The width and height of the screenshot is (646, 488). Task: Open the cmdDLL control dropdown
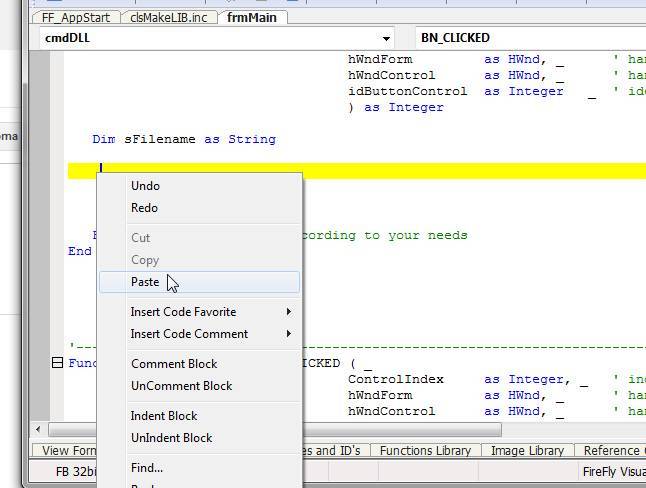point(220,38)
